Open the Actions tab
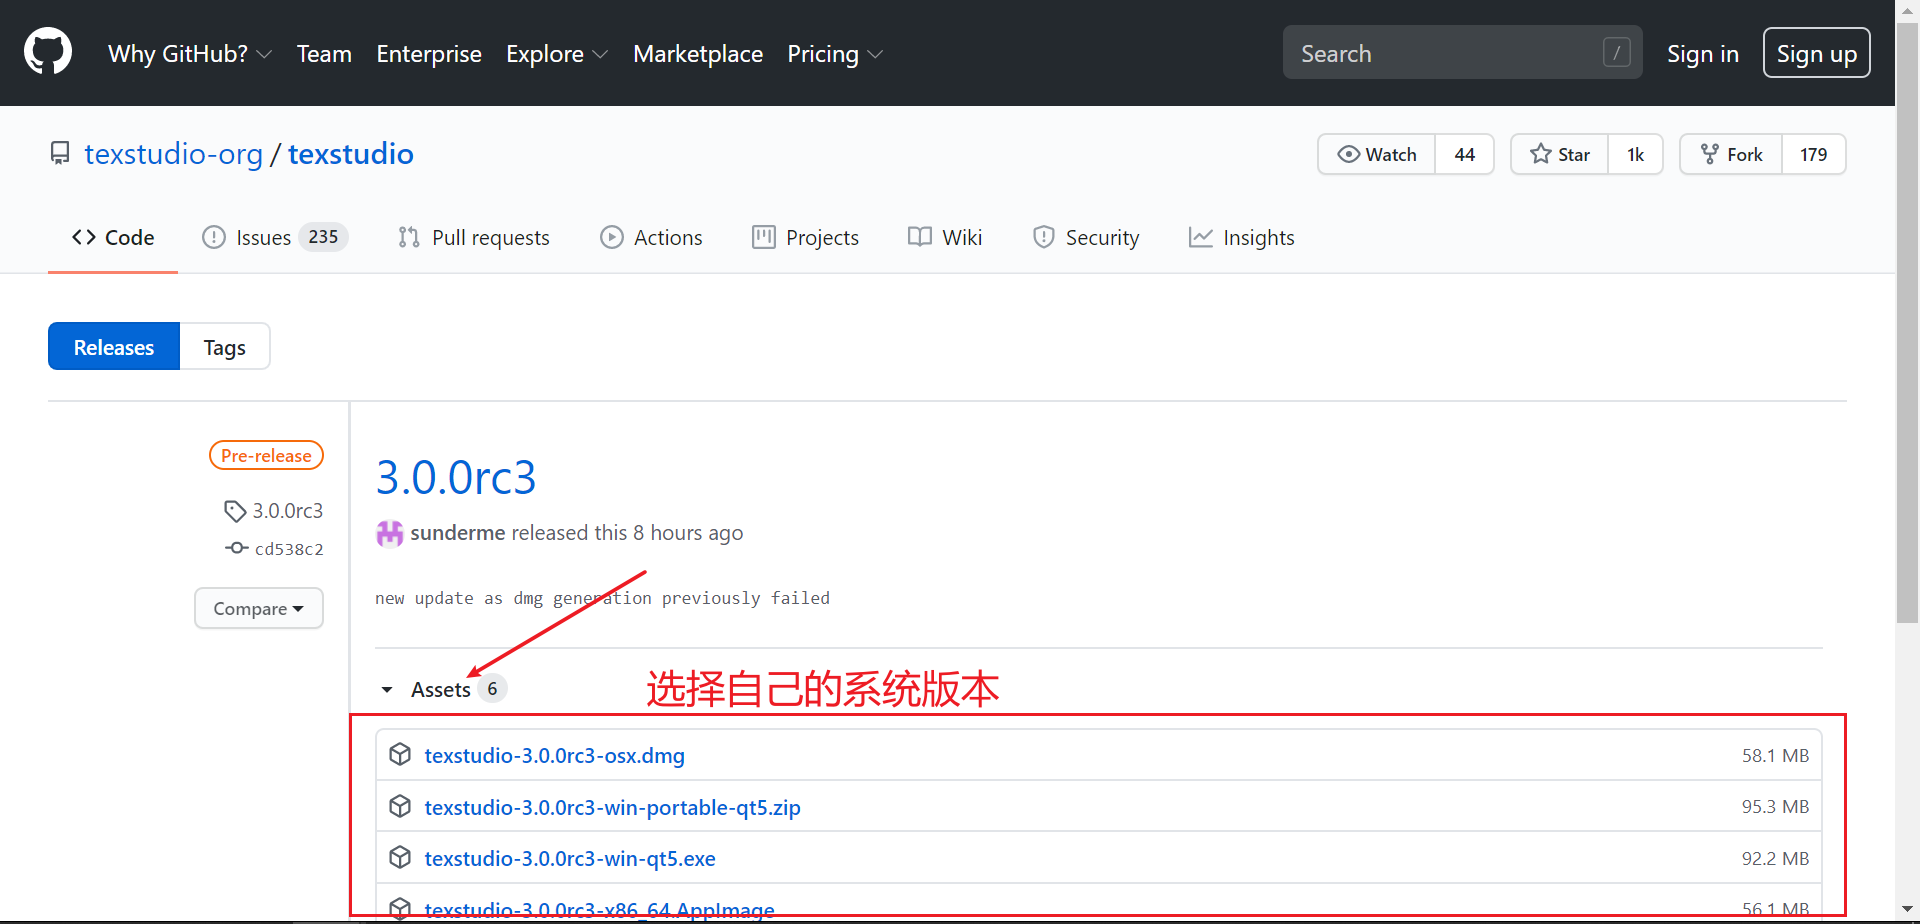This screenshot has height=924, width=1920. pyautogui.click(x=651, y=237)
